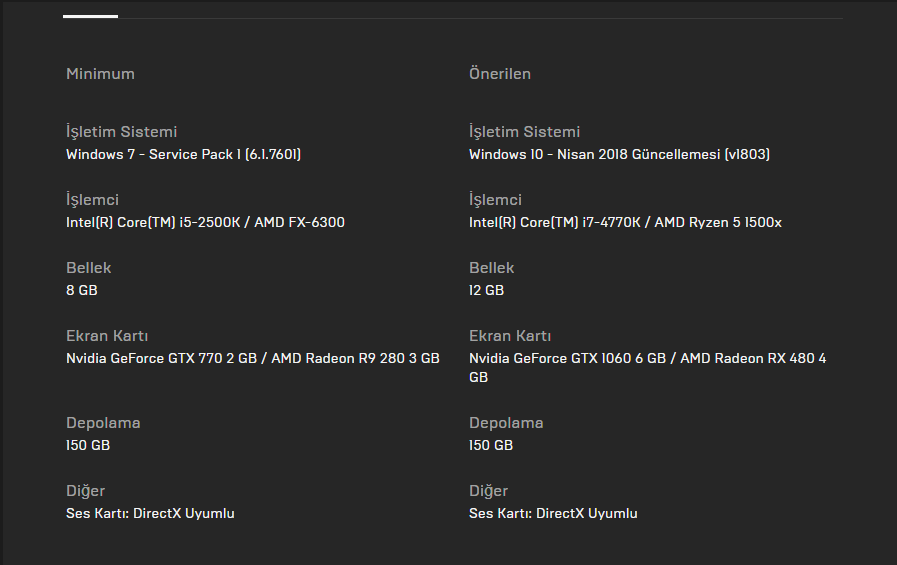Click the Windows 7 Service Pack 1 text

pos(183,154)
